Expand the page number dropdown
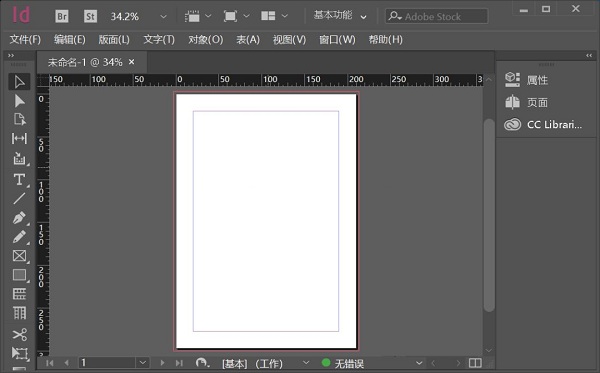Screen dimensions: 600x373 coord(143,362)
